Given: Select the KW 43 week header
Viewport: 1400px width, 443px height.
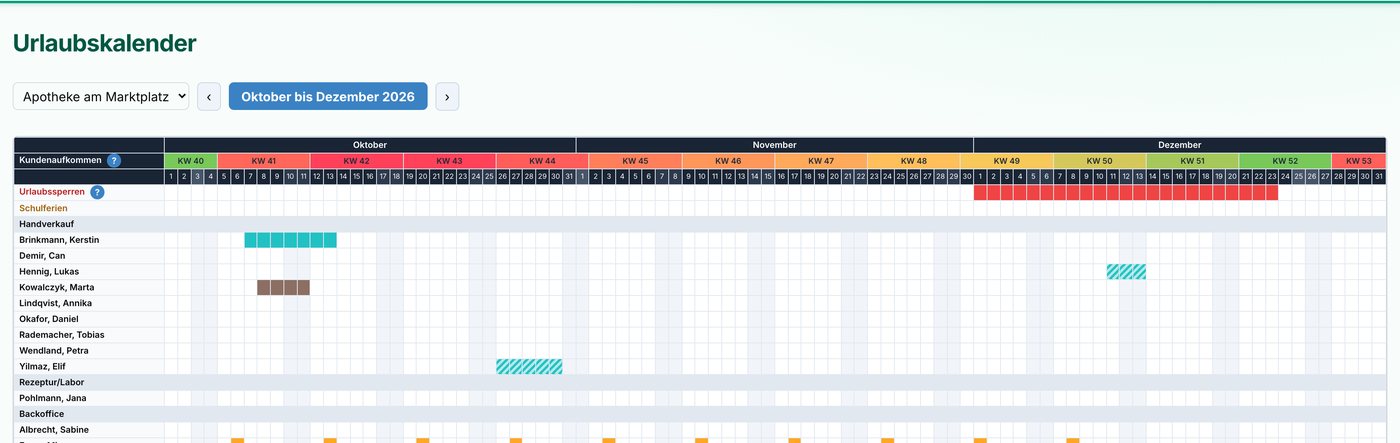Looking at the screenshot, I should (x=450, y=161).
